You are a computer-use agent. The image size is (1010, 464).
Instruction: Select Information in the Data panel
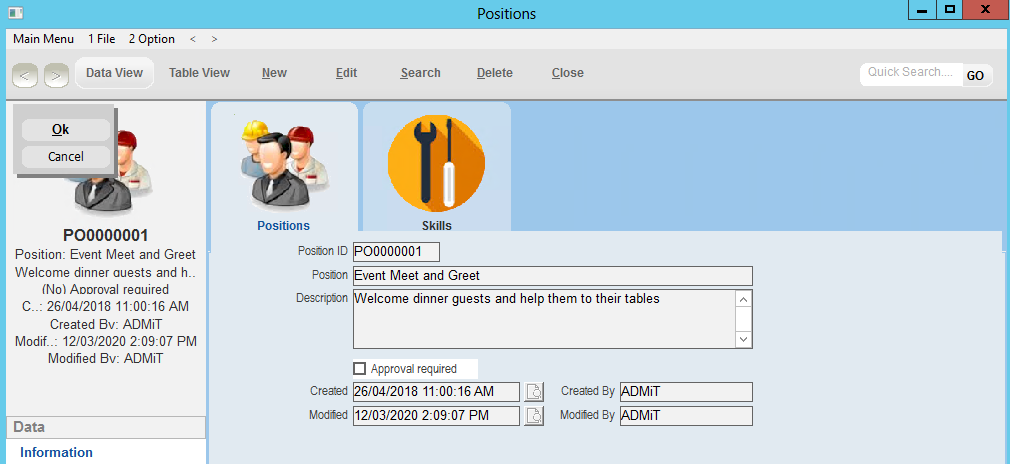[57, 452]
